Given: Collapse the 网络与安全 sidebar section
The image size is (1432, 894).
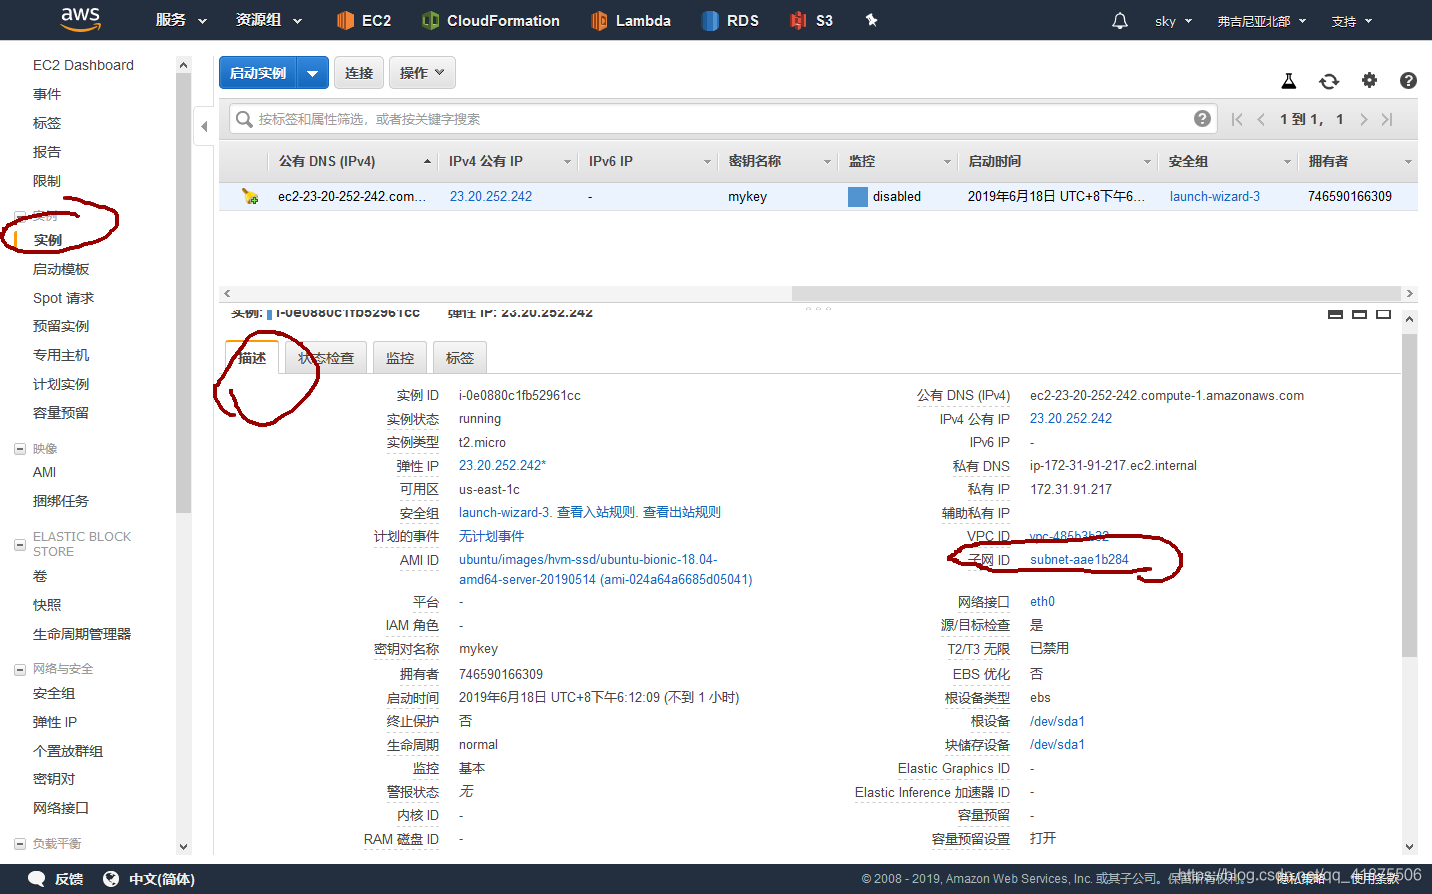Looking at the screenshot, I should pos(20,669).
